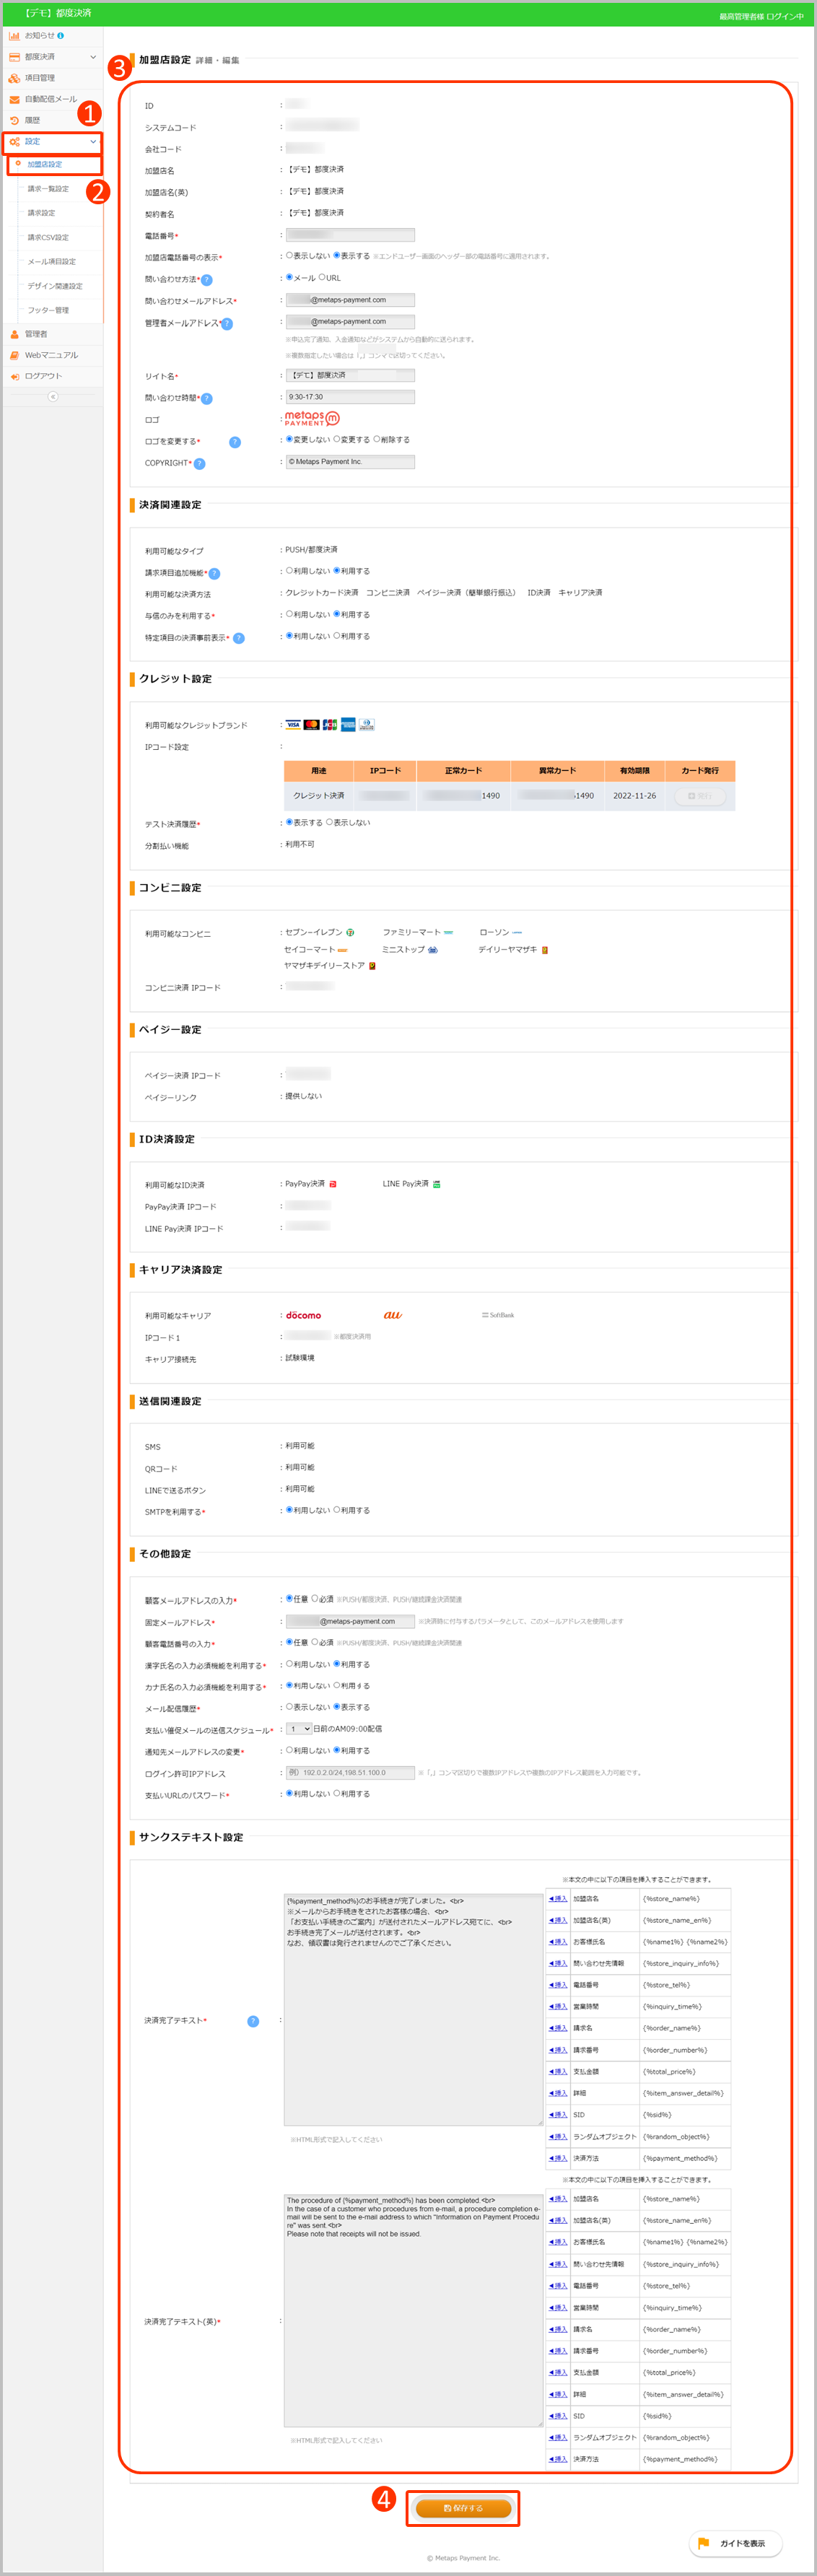Click the Metaps Payment logo image
Viewport: 817px width, 2576px height.
312,418
